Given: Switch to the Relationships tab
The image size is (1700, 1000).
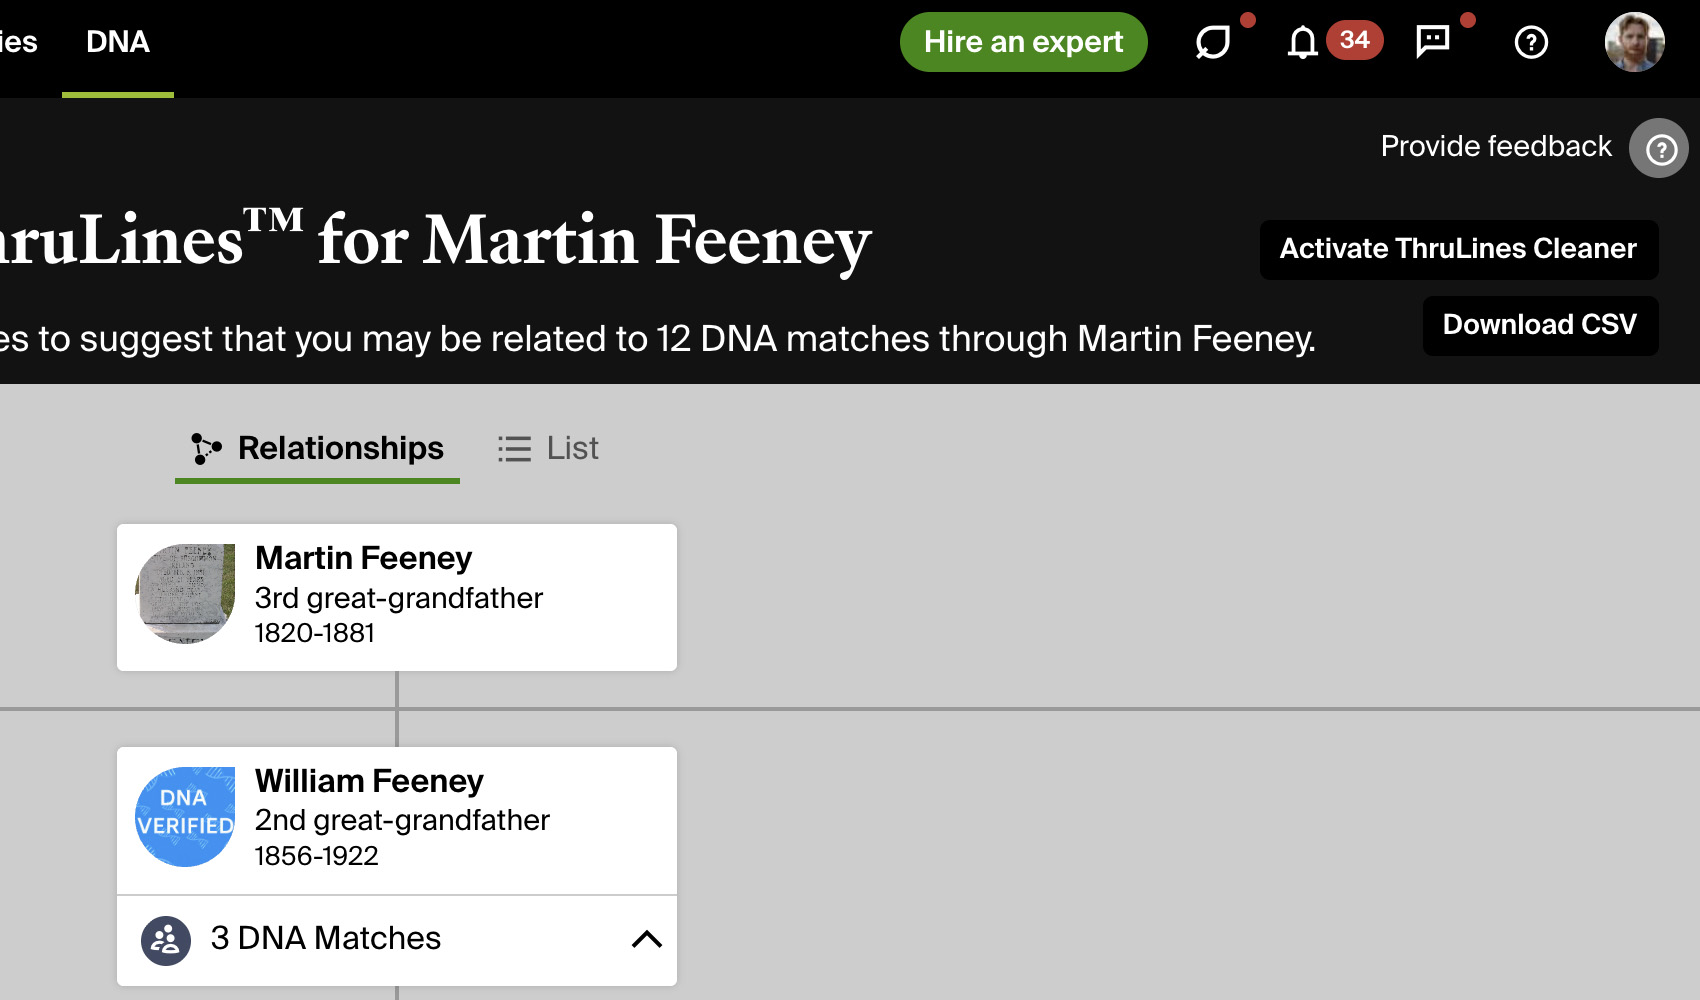Looking at the screenshot, I should 318,449.
